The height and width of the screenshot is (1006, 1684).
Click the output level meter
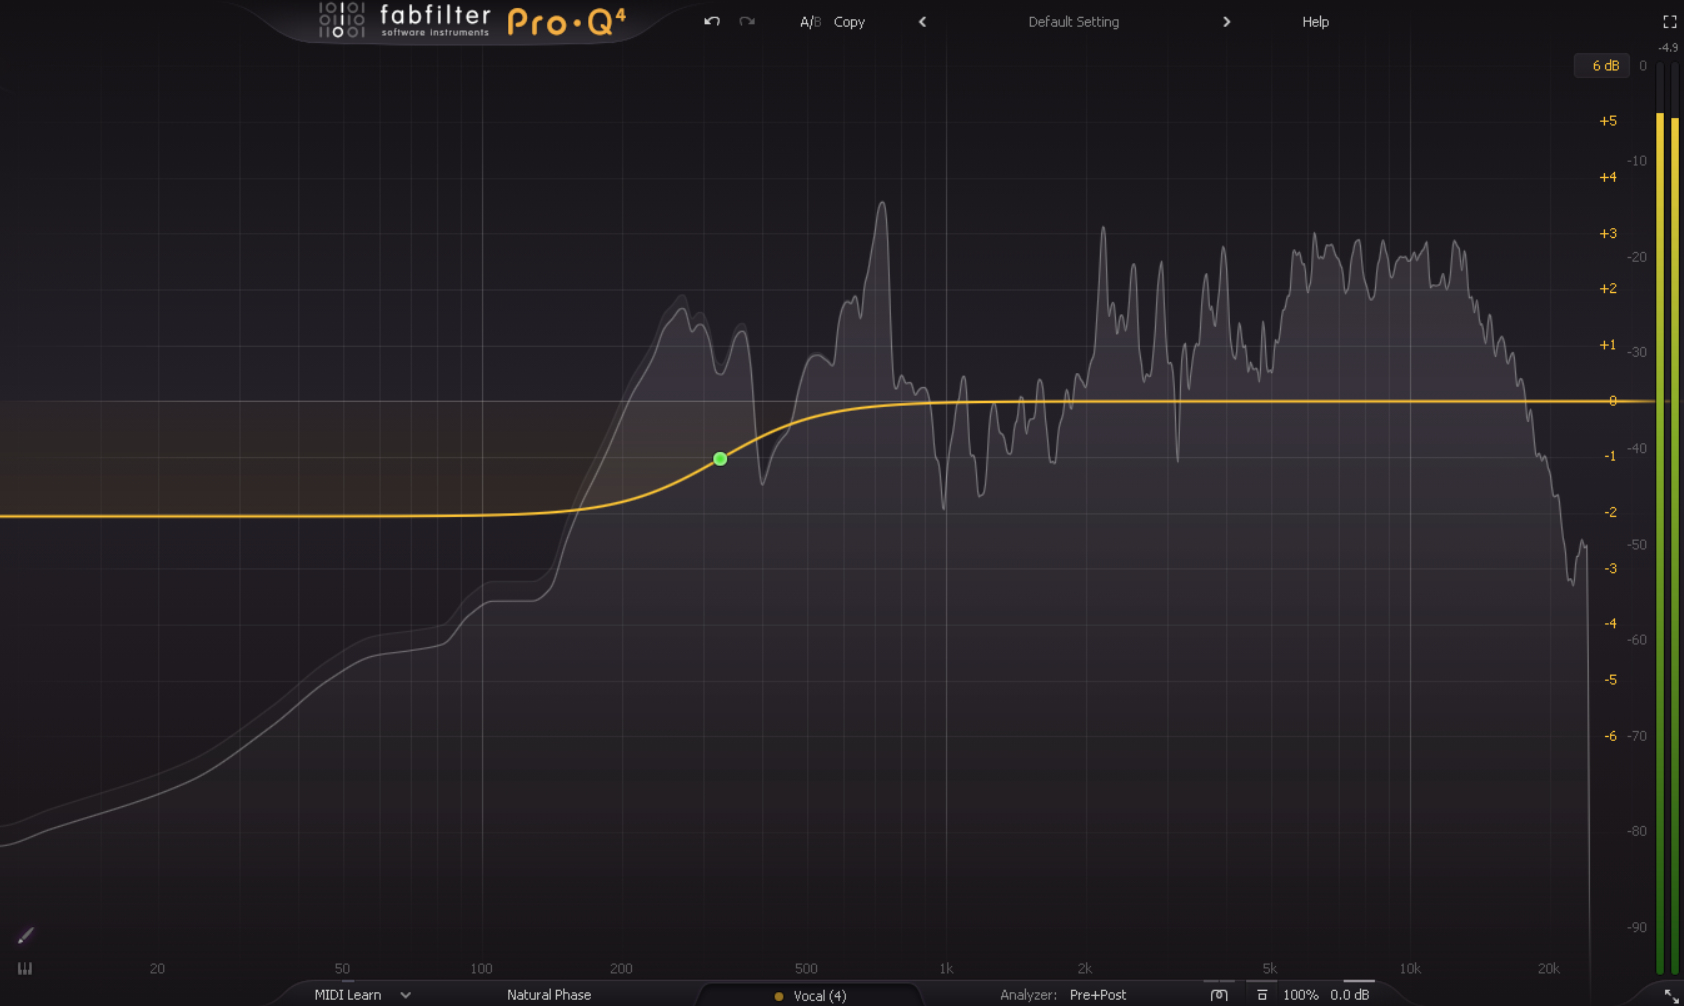tap(1667, 517)
